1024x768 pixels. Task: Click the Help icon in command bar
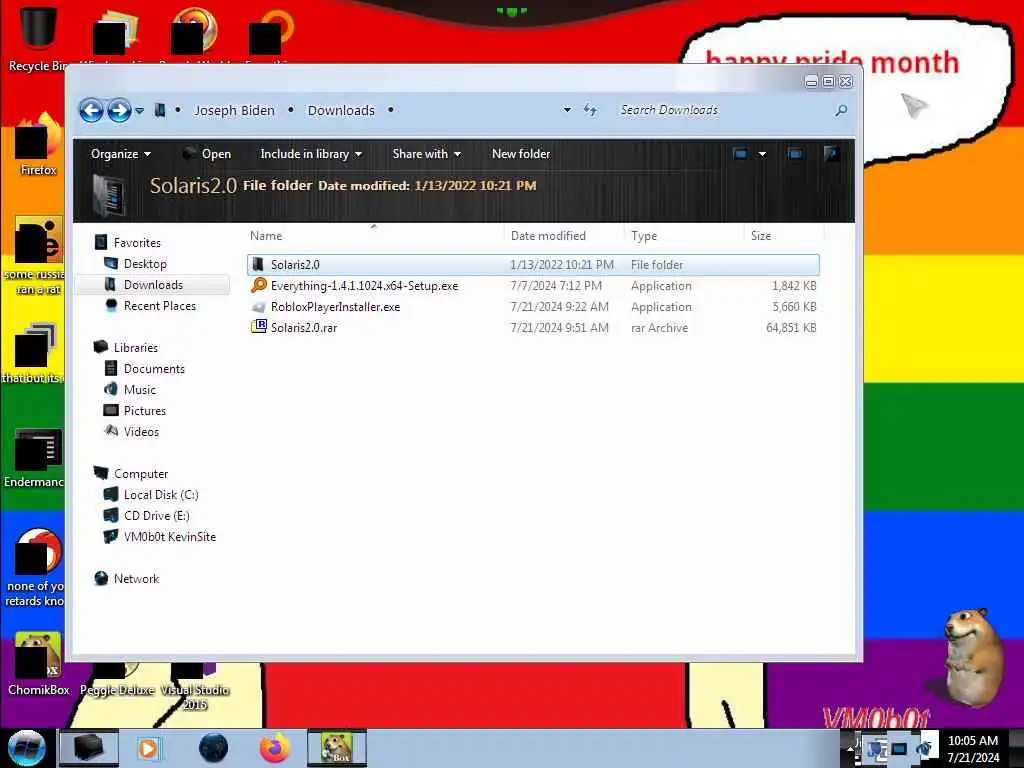(831, 154)
